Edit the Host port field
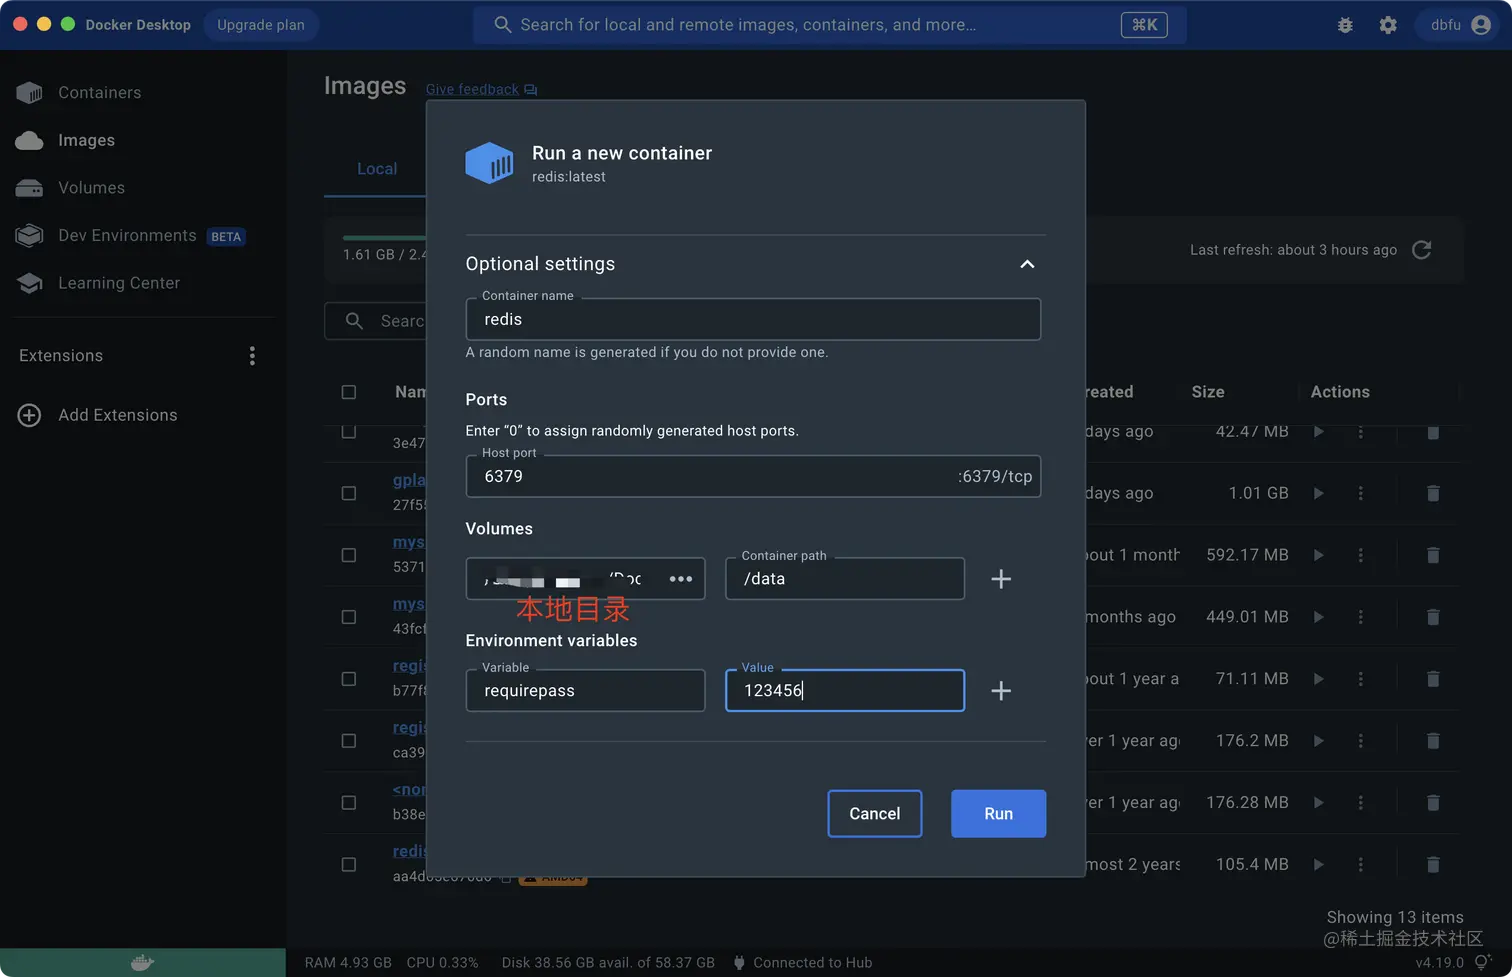This screenshot has height=977, width=1512. tap(753, 476)
